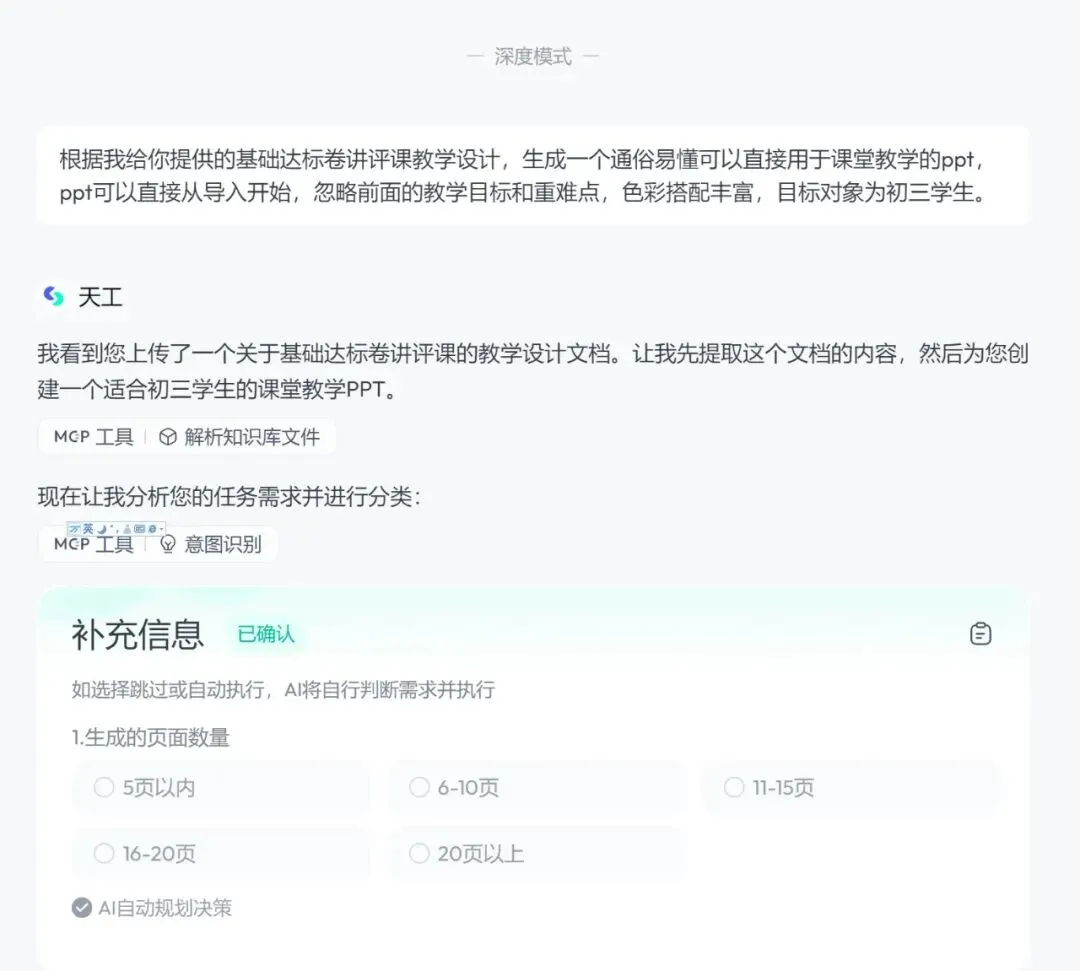
Task: Click the MCP工具 解析知识库文件 chip
Action: pyautogui.click(x=188, y=436)
